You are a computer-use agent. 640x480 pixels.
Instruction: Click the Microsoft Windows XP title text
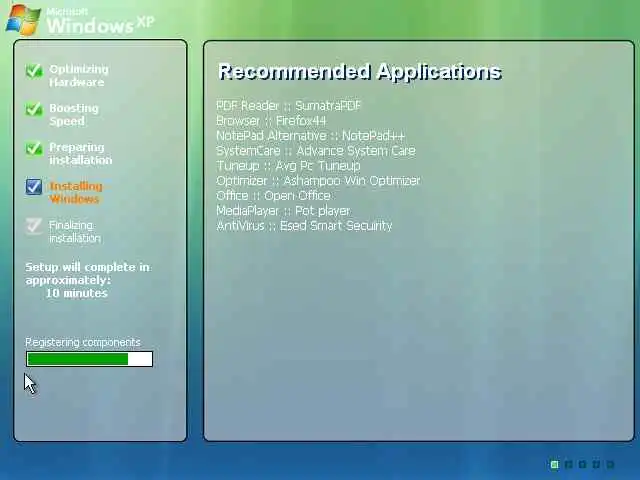(100, 20)
